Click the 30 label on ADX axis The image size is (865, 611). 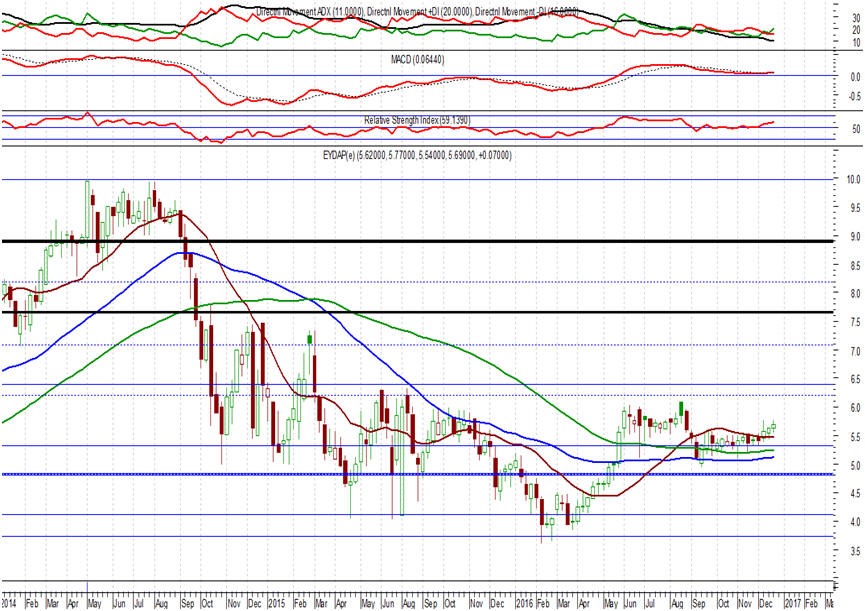[856, 18]
